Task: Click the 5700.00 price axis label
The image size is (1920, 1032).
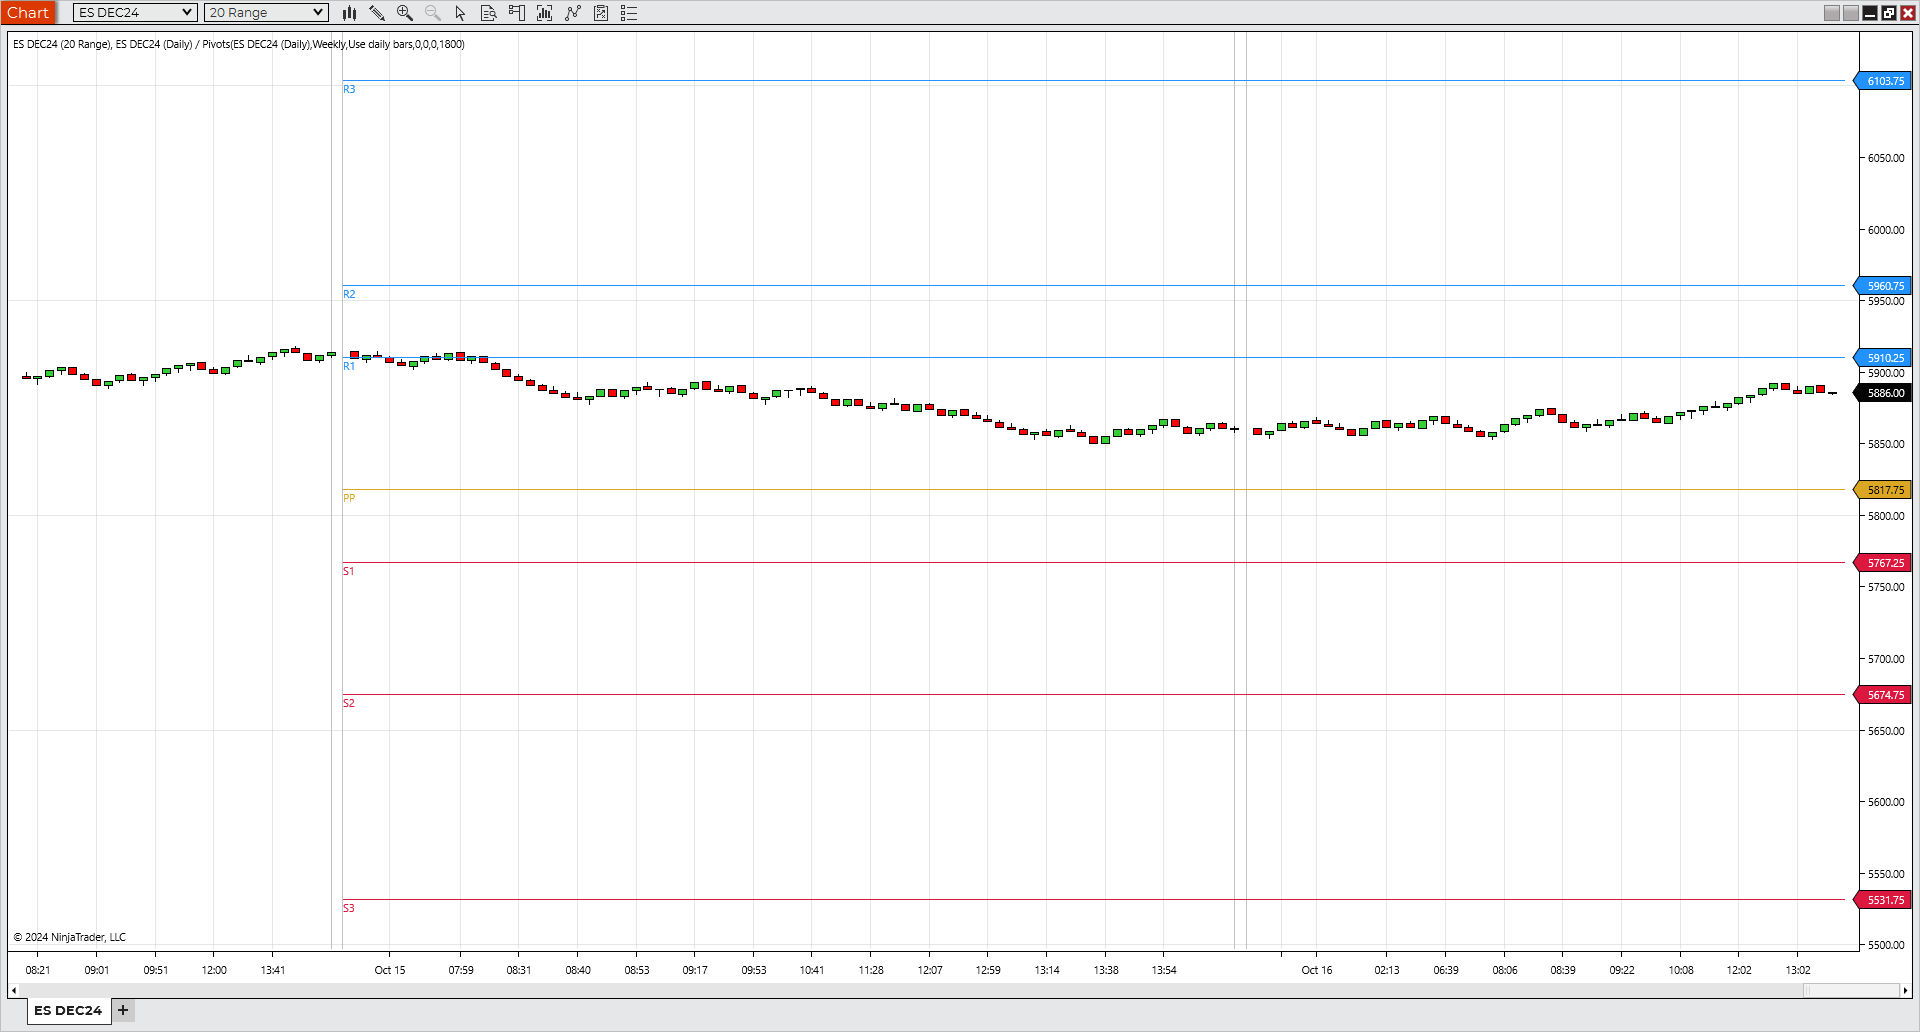Action: (1886, 659)
